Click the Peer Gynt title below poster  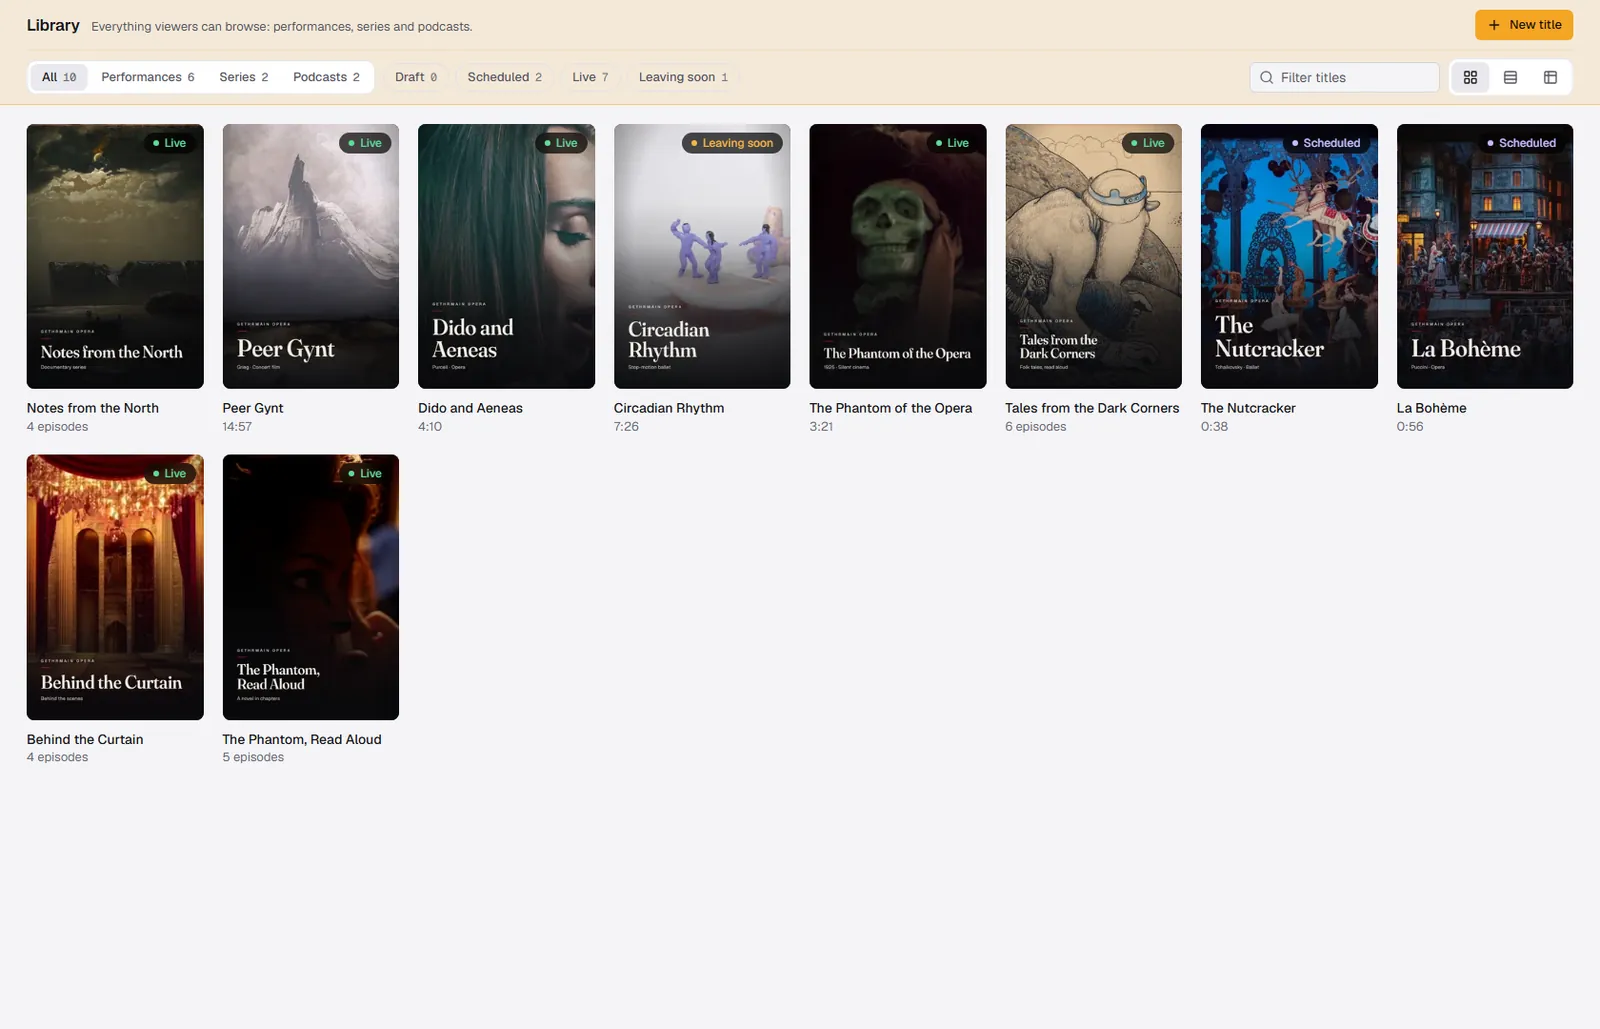click(253, 408)
